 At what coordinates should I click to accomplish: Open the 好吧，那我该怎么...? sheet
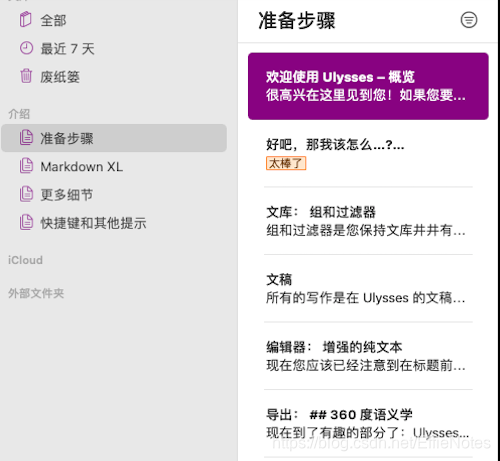(x=368, y=154)
